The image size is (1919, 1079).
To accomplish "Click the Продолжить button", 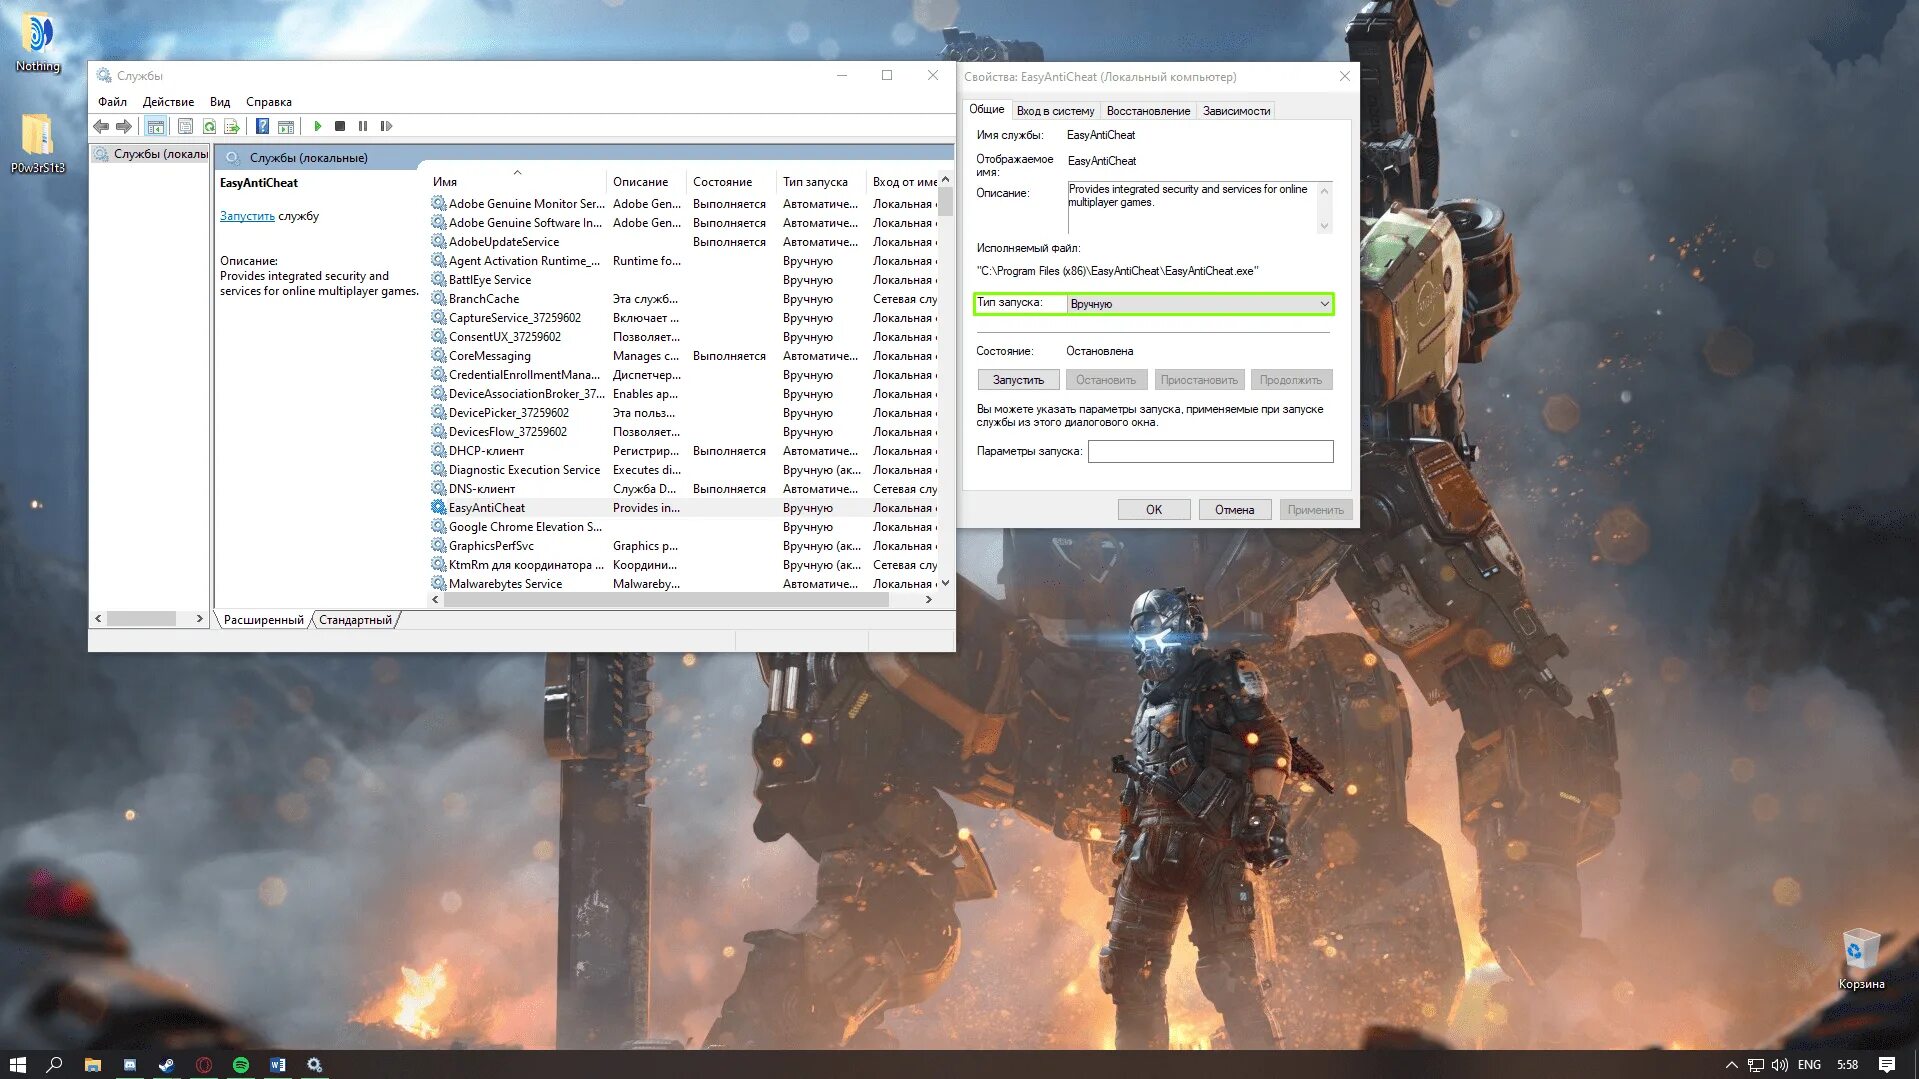I will pos(1291,380).
